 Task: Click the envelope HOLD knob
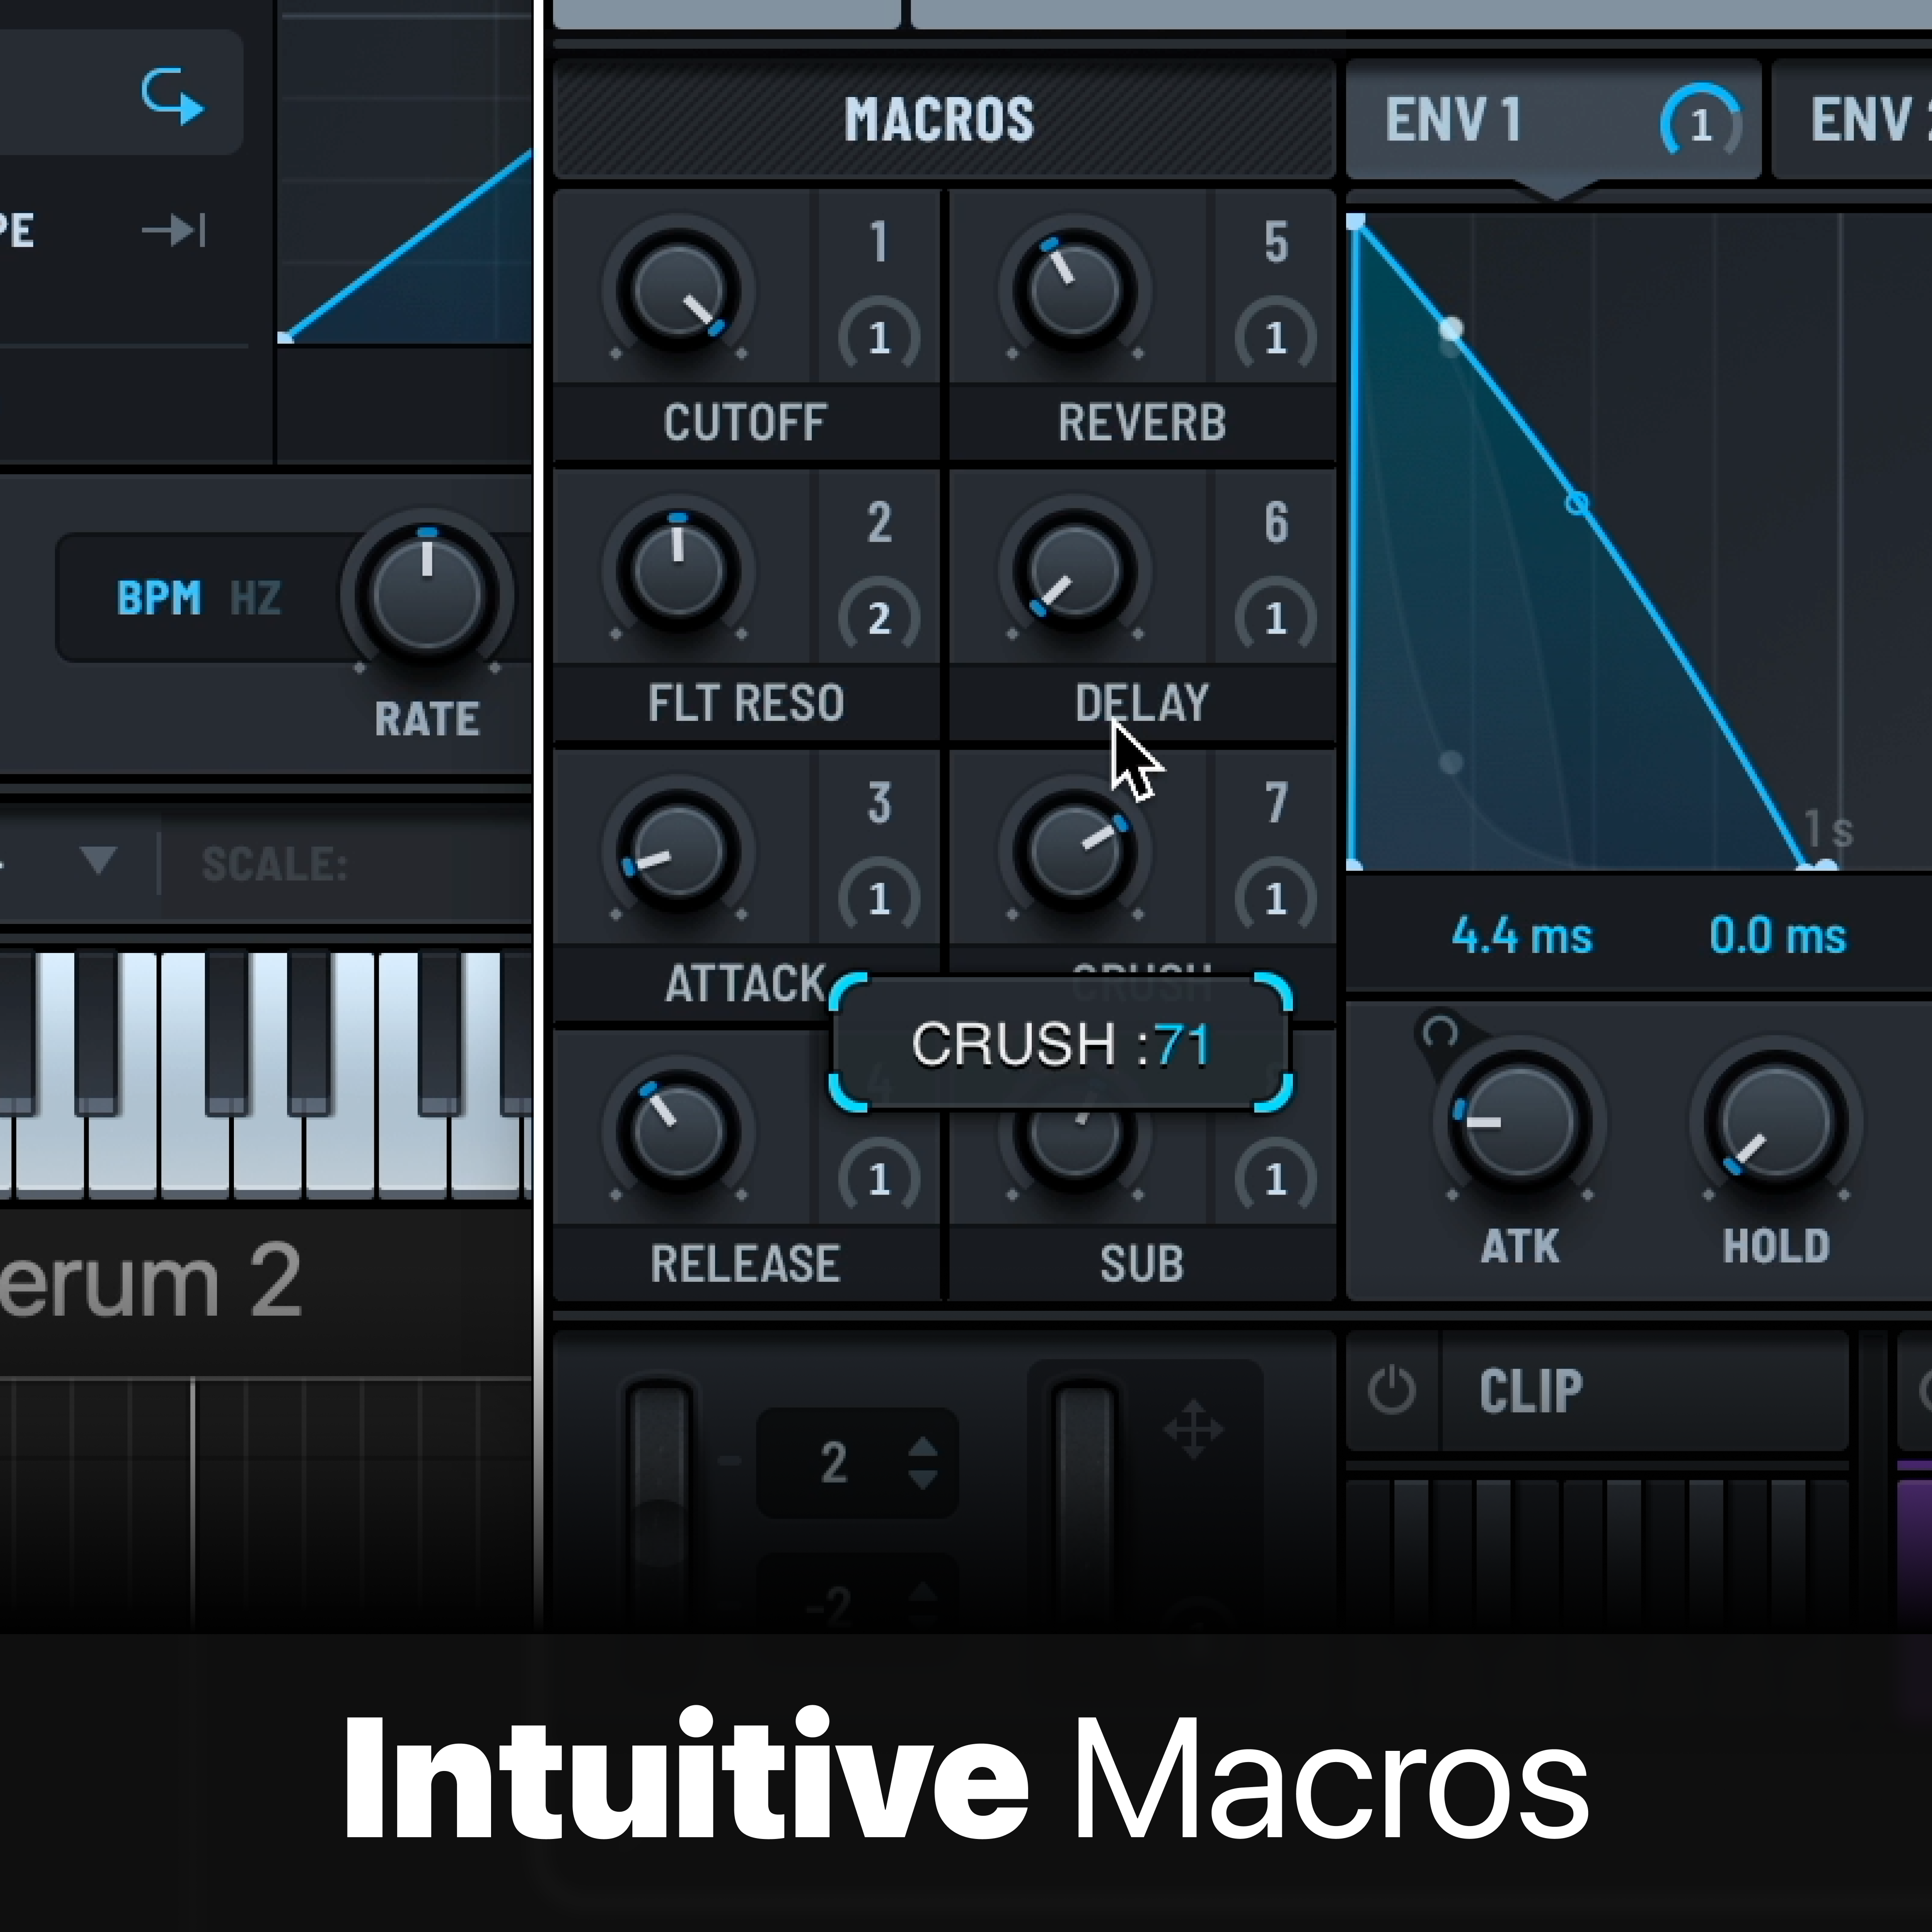tap(1776, 1122)
